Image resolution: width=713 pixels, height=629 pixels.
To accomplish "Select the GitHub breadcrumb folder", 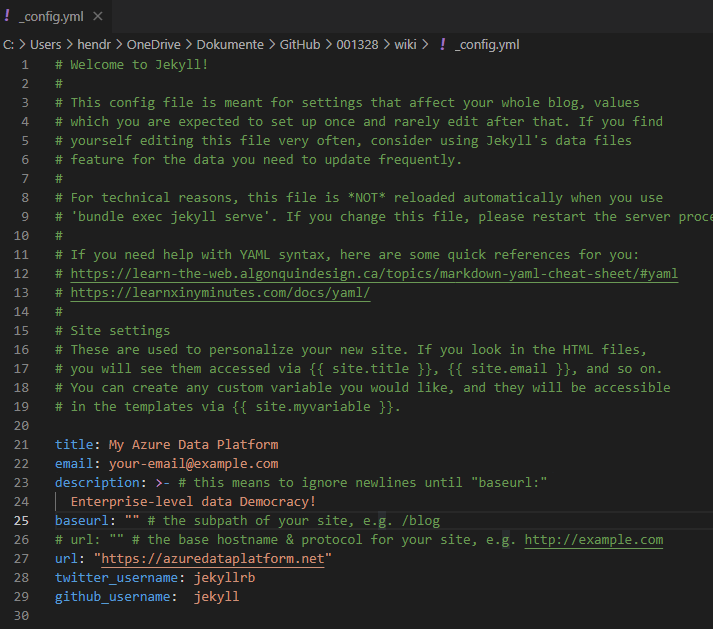I will pos(298,44).
